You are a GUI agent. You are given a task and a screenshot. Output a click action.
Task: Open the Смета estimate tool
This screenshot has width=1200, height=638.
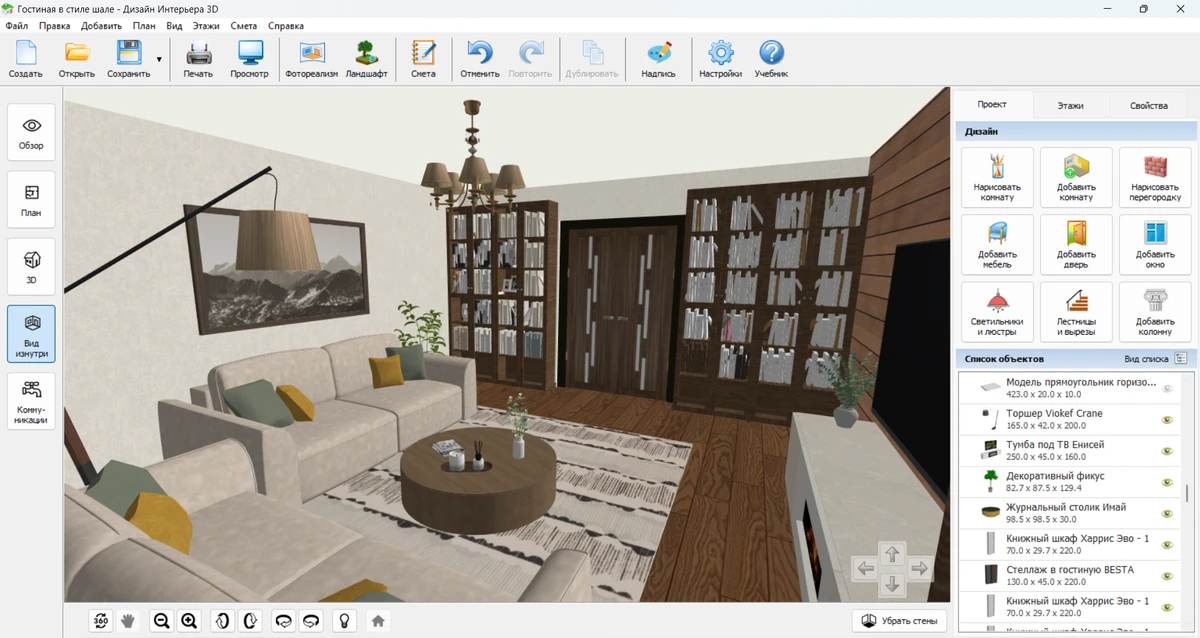click(423, 60)
